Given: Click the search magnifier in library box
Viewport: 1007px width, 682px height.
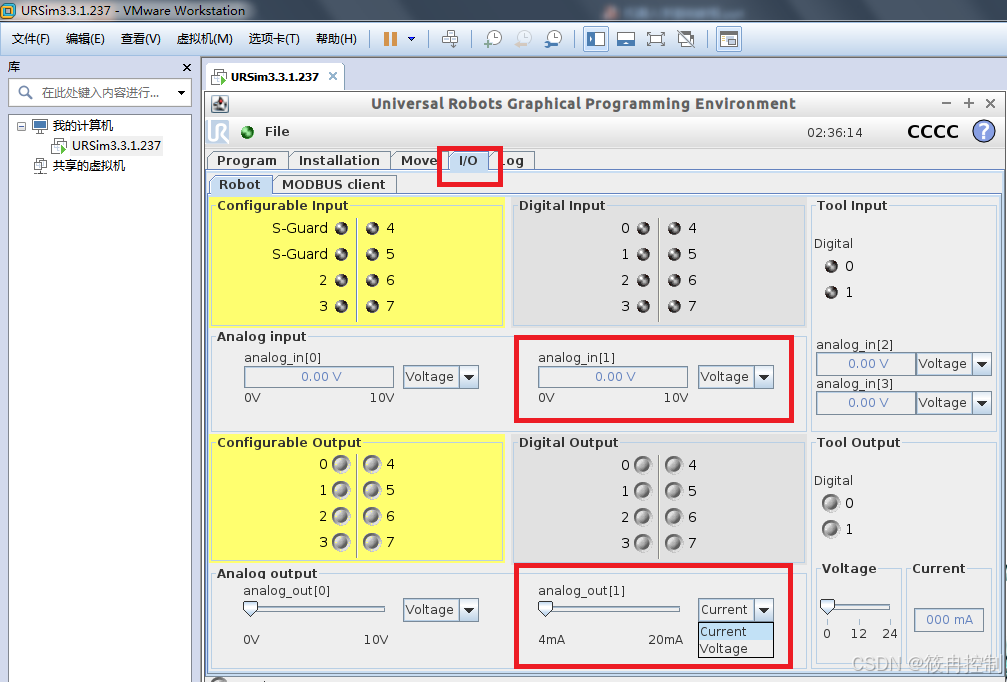Looking at the screenshot, I should [25, 92].
